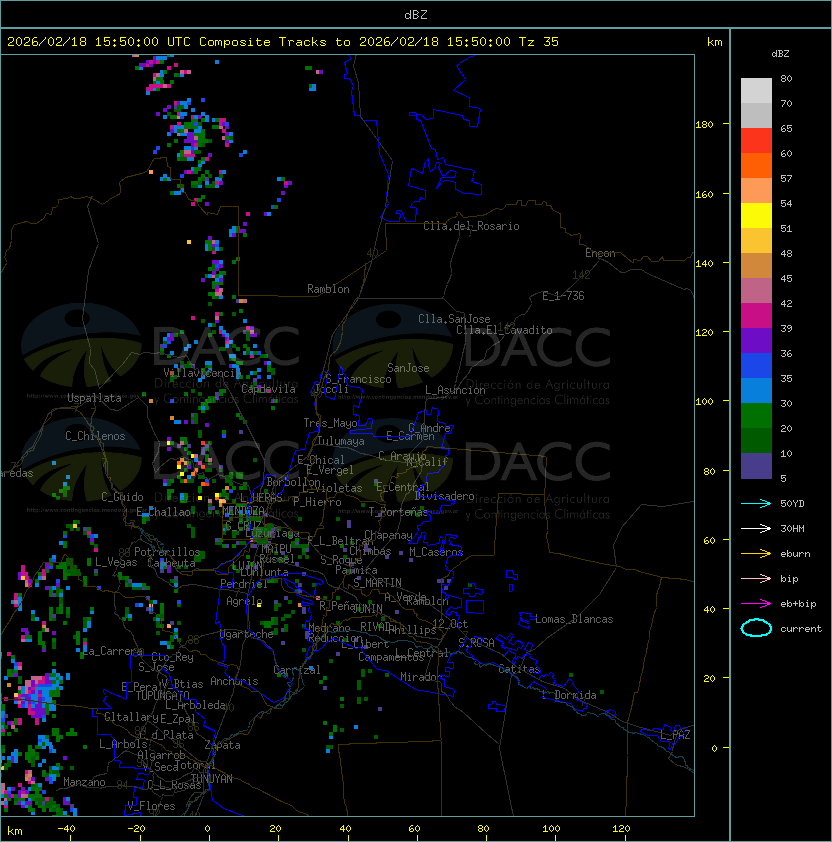
Task: Click the 'Composite Tracks' header text
Action: 263,42
